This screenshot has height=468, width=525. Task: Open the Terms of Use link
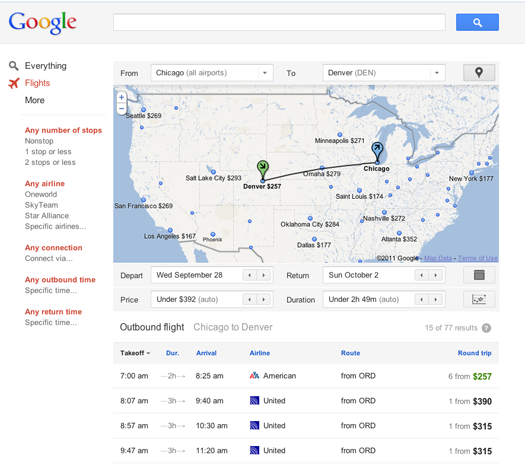[x=477, y=258]
